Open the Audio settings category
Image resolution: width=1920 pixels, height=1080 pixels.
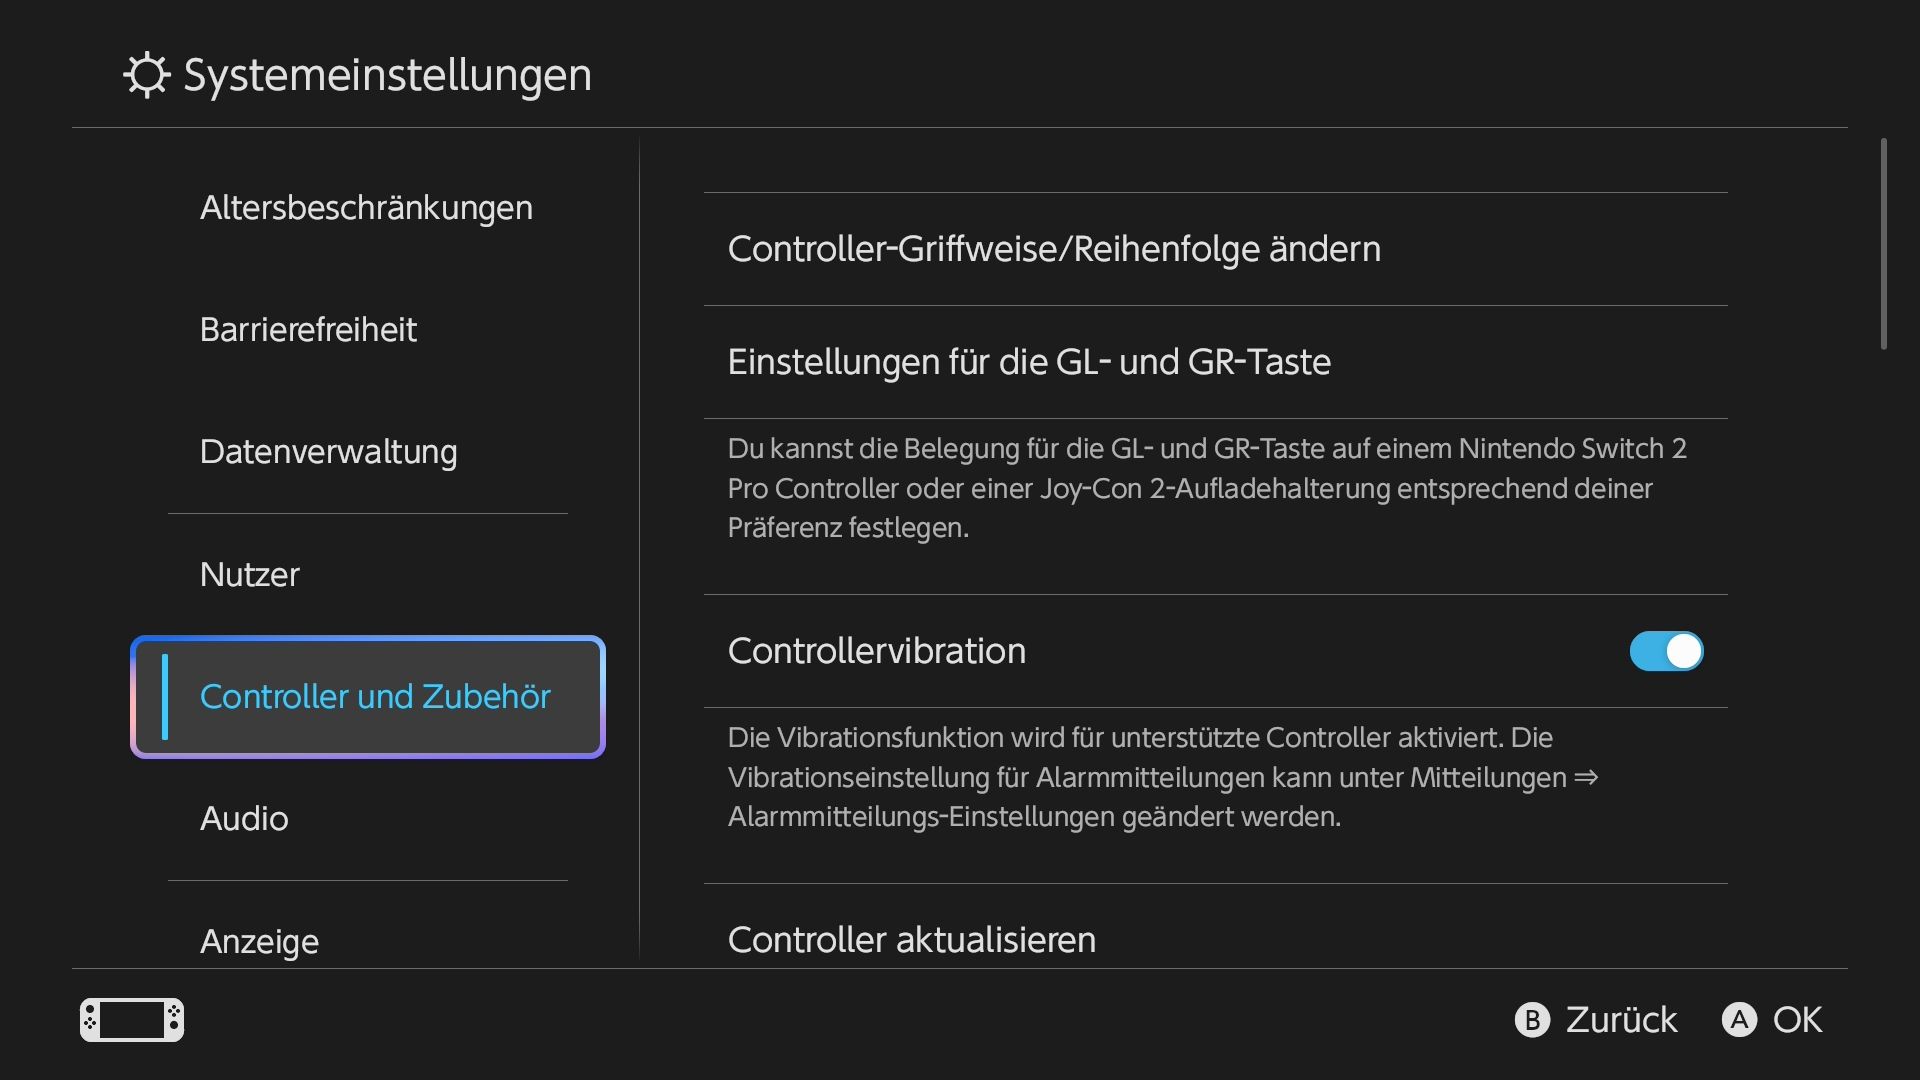(244, 819)
